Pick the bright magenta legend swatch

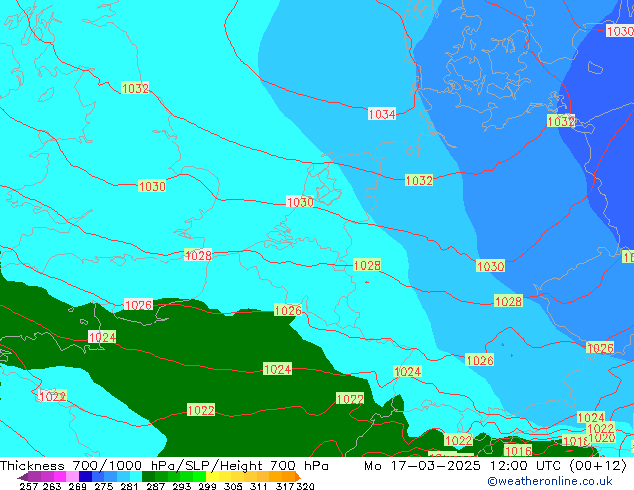pos(60,476)
